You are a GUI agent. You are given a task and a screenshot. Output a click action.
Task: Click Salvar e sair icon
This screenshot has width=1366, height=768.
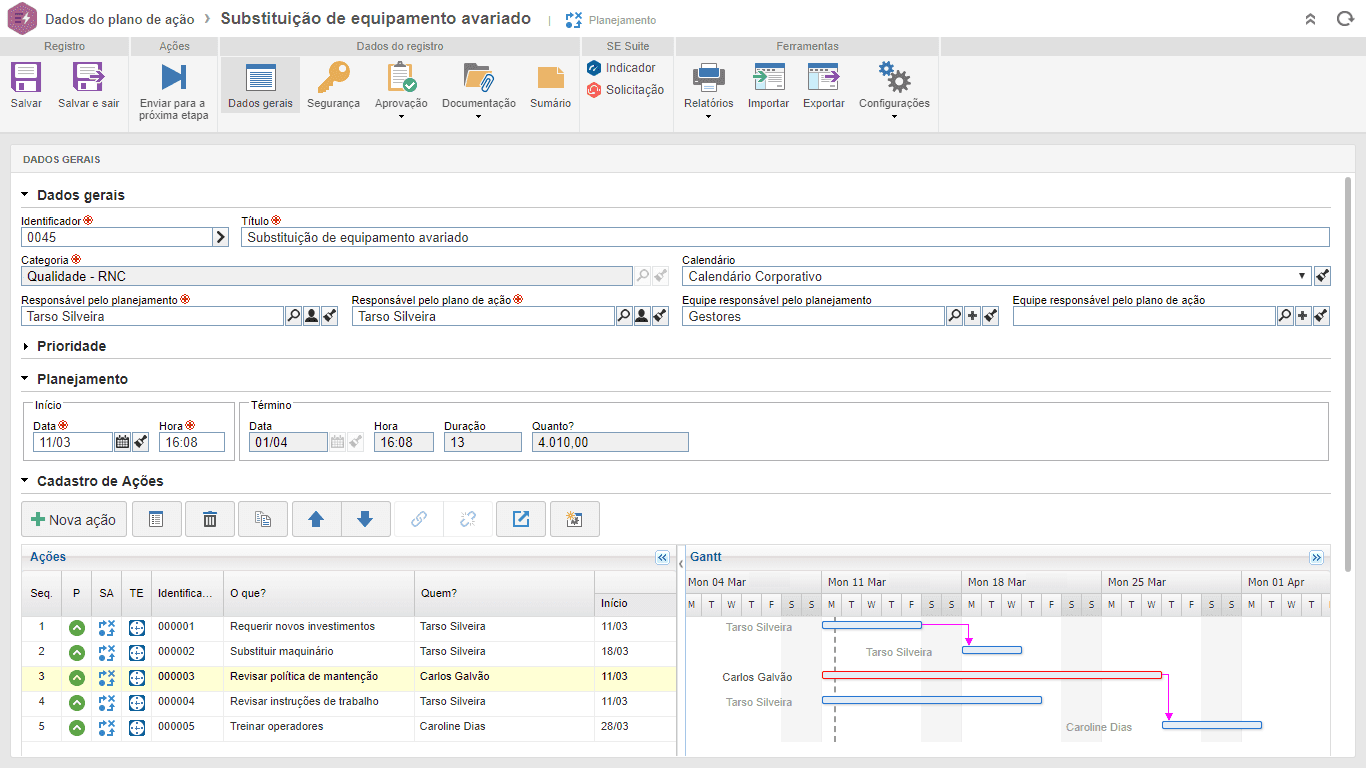pyautogui.click(x=88, y=77)
